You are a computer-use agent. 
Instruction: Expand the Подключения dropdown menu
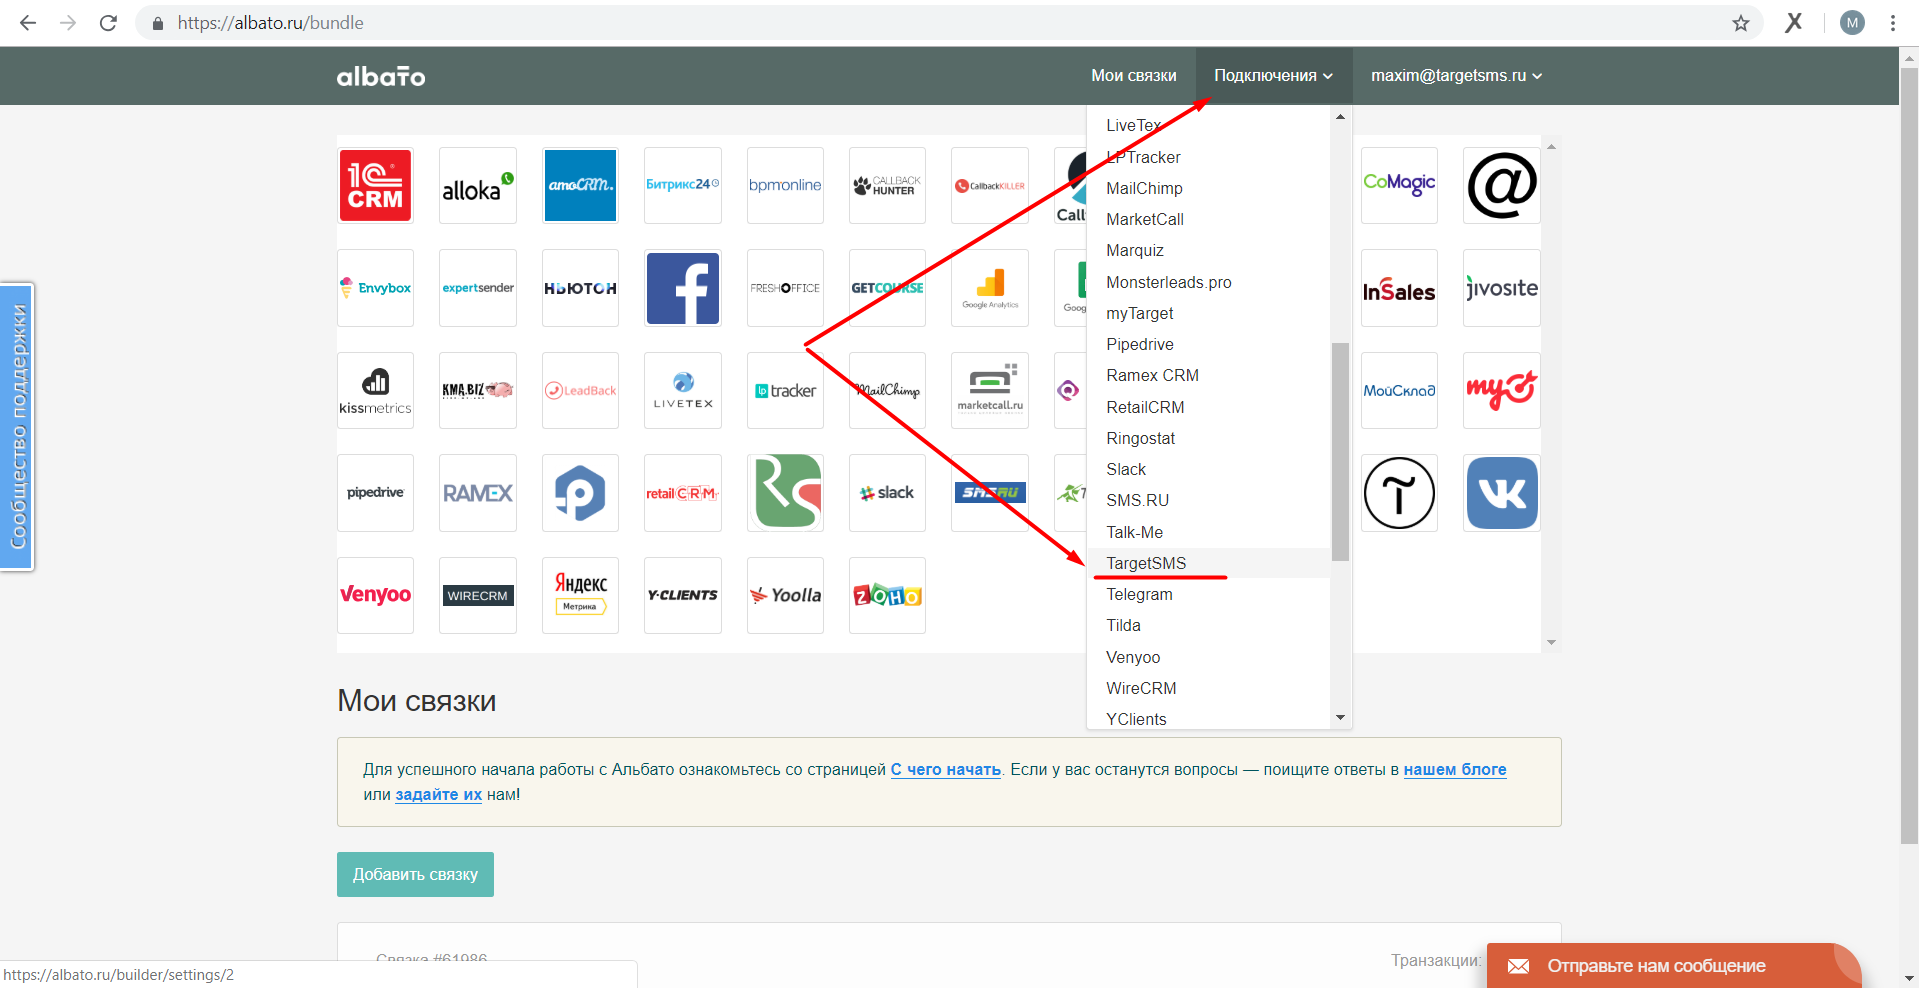pos(1273,76)
